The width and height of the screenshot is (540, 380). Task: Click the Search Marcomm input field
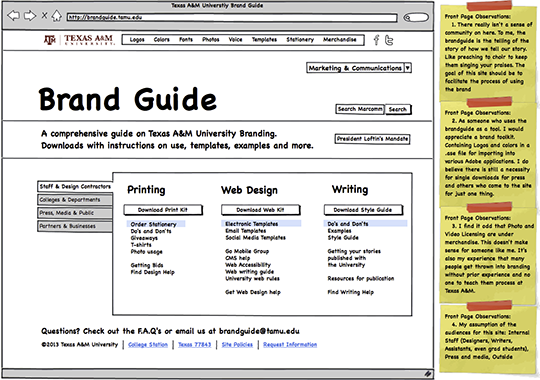[x=360, y=109]
